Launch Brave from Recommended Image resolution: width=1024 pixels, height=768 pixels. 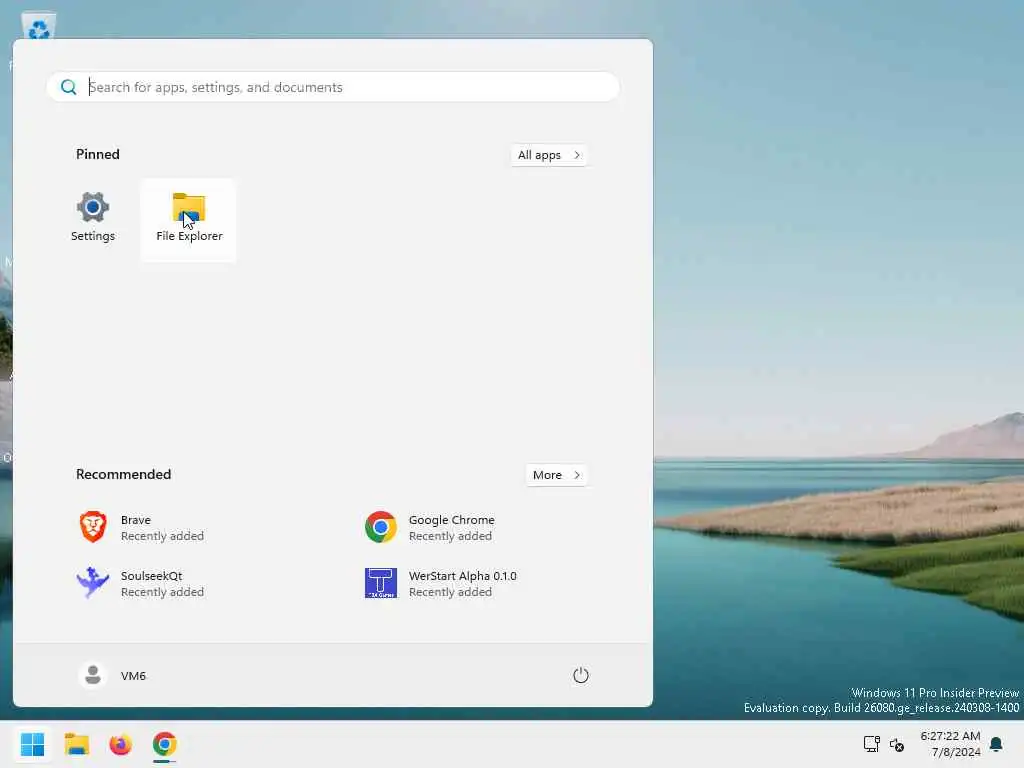pos(142,527)
